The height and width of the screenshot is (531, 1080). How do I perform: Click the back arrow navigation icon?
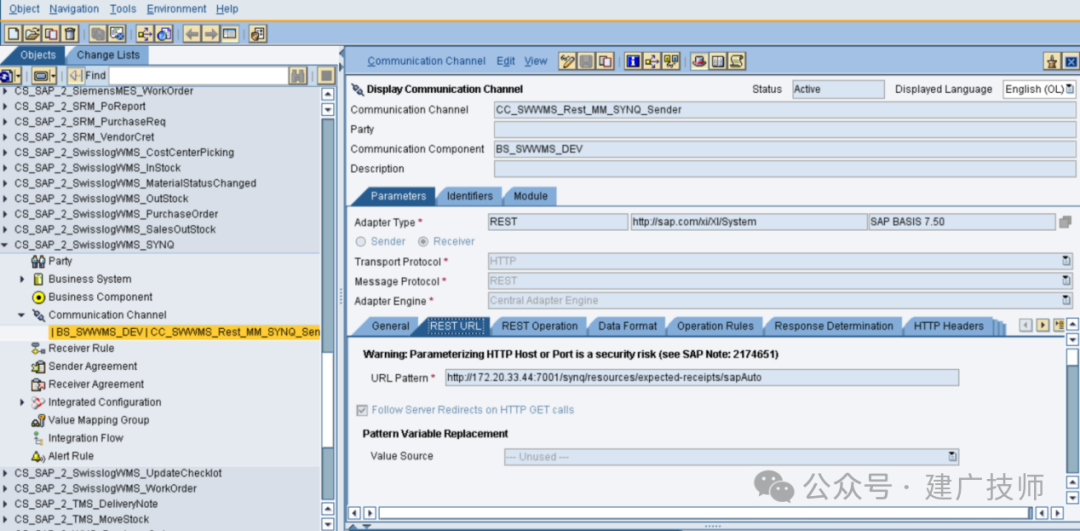click(192, 33)
